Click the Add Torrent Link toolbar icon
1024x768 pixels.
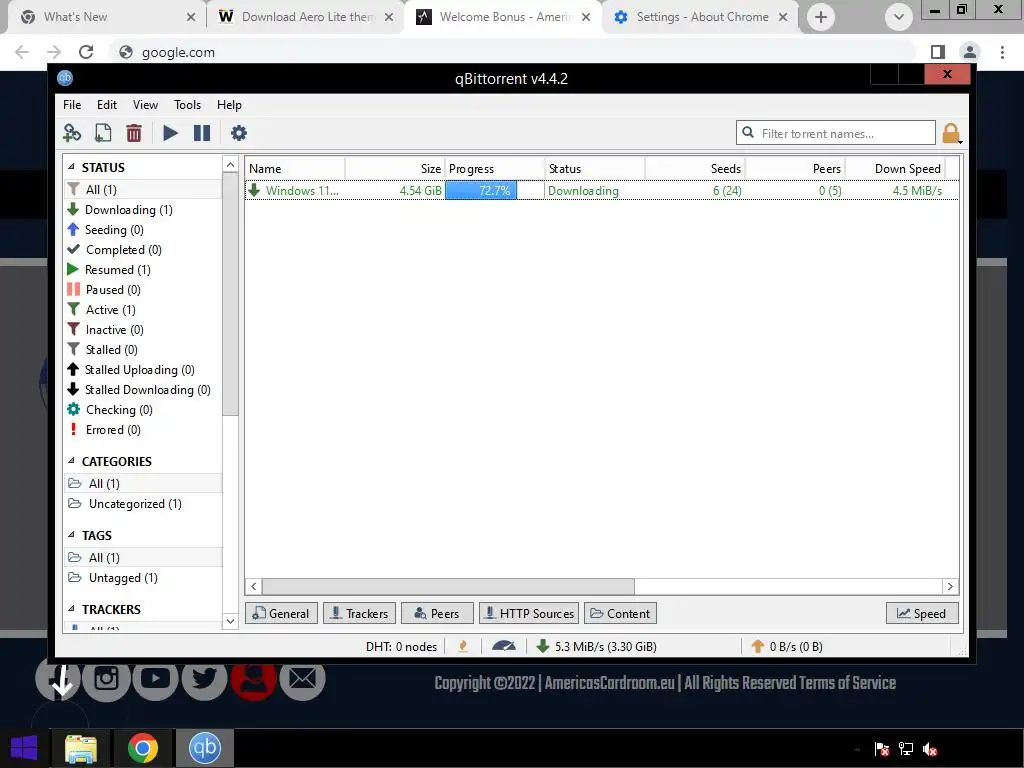[x=72, y=133]
